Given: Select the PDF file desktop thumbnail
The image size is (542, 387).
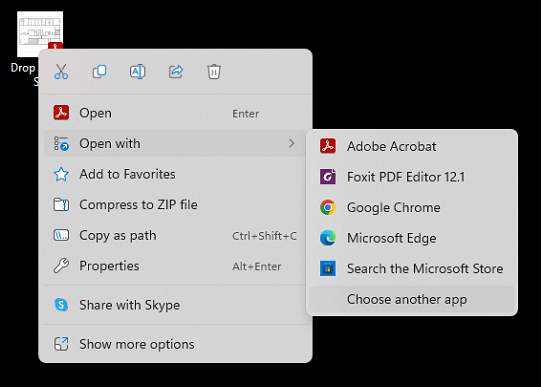Looking at the screenshot, I should (x=40, y=33).
